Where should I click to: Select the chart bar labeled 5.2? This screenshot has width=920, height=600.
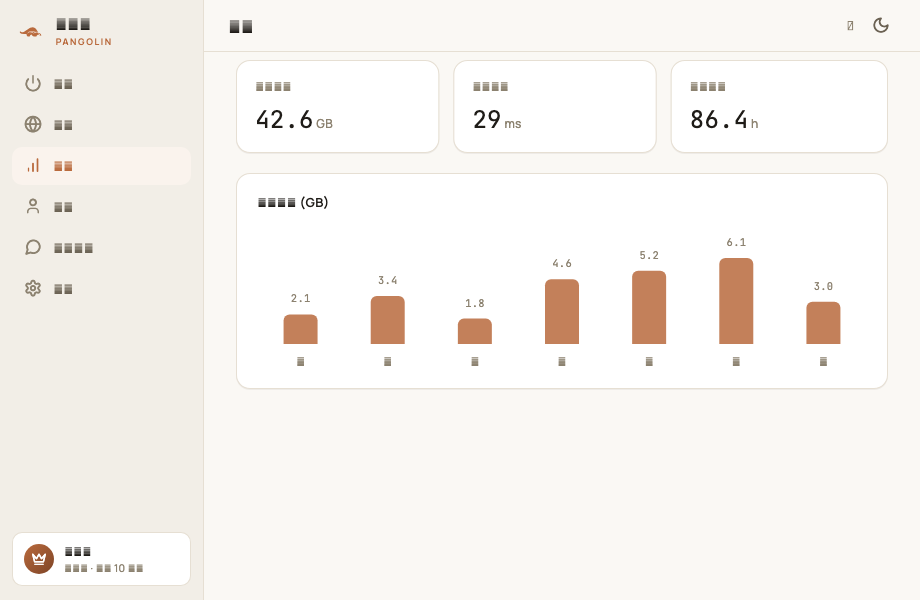[x=649, y=307]
